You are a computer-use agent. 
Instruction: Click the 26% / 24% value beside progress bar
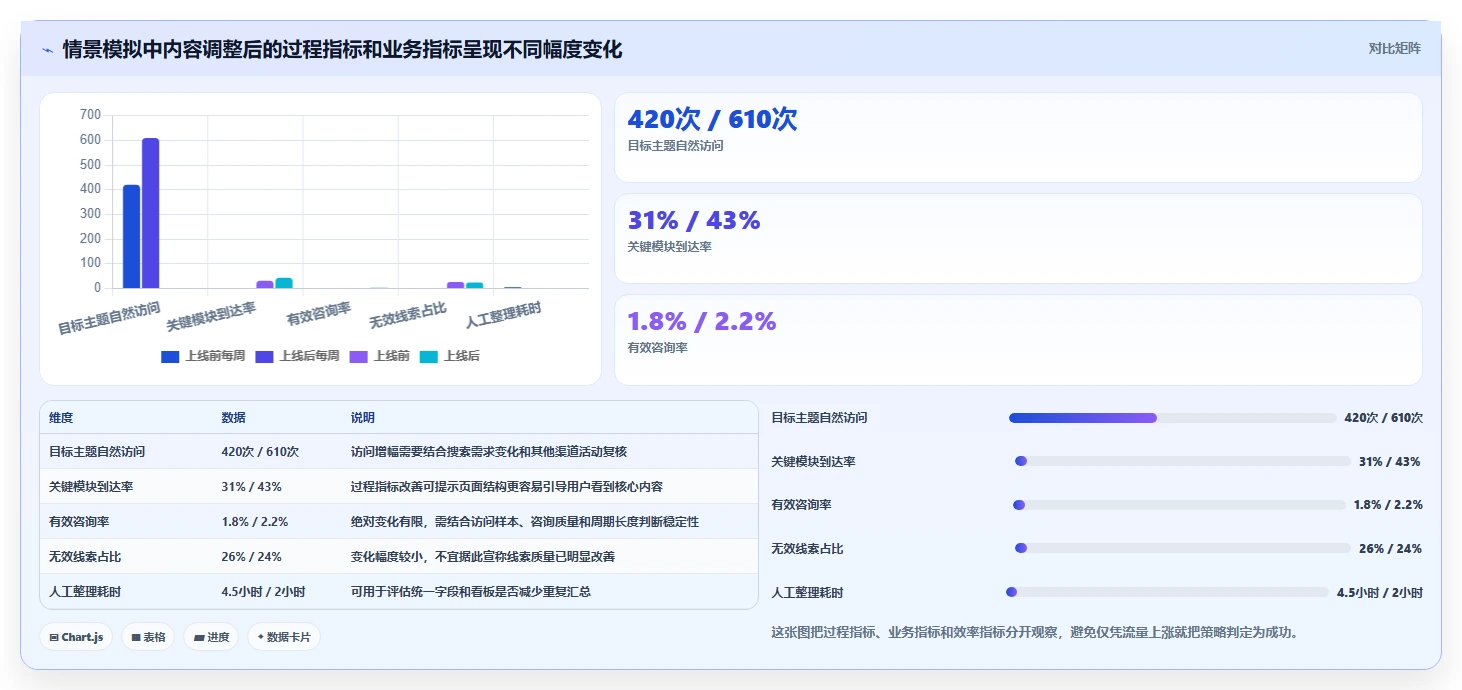[1390, 548]
